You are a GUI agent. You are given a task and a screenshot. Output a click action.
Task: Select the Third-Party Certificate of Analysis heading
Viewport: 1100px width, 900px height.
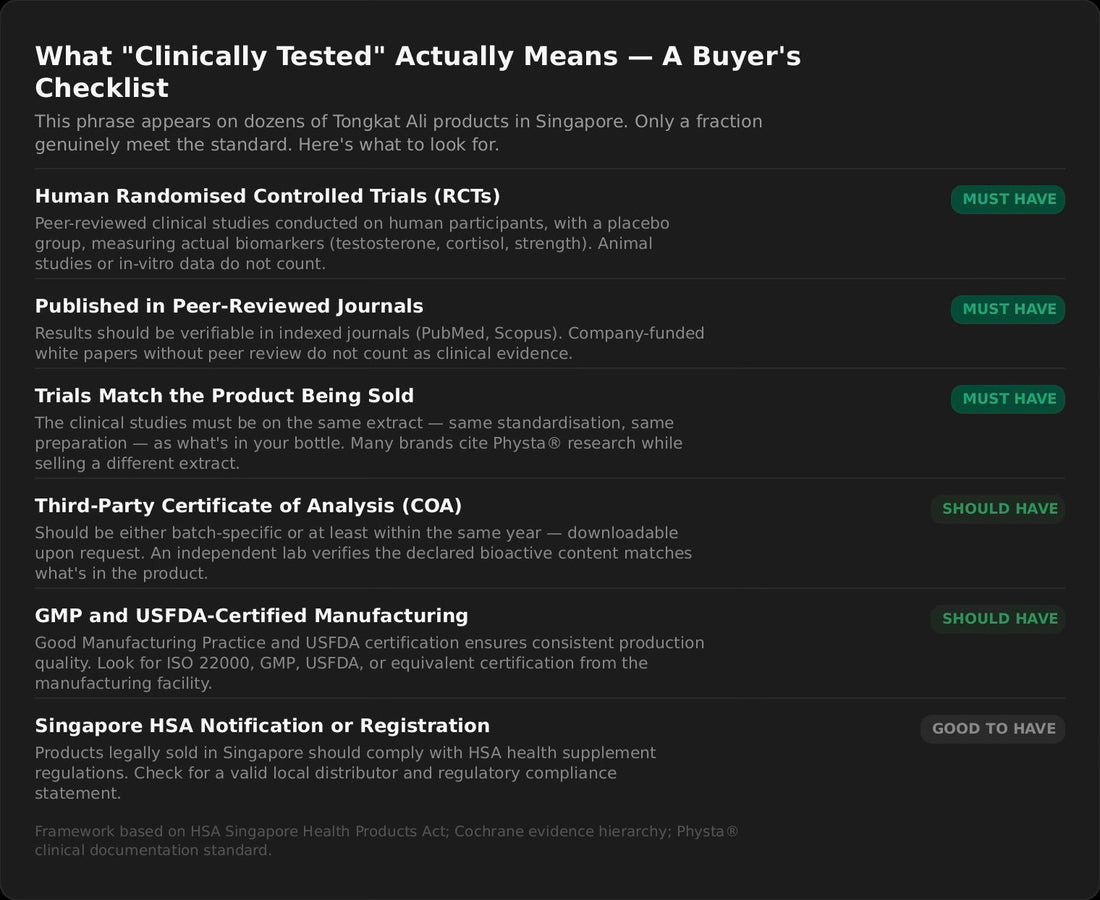[x=248, y=506]
